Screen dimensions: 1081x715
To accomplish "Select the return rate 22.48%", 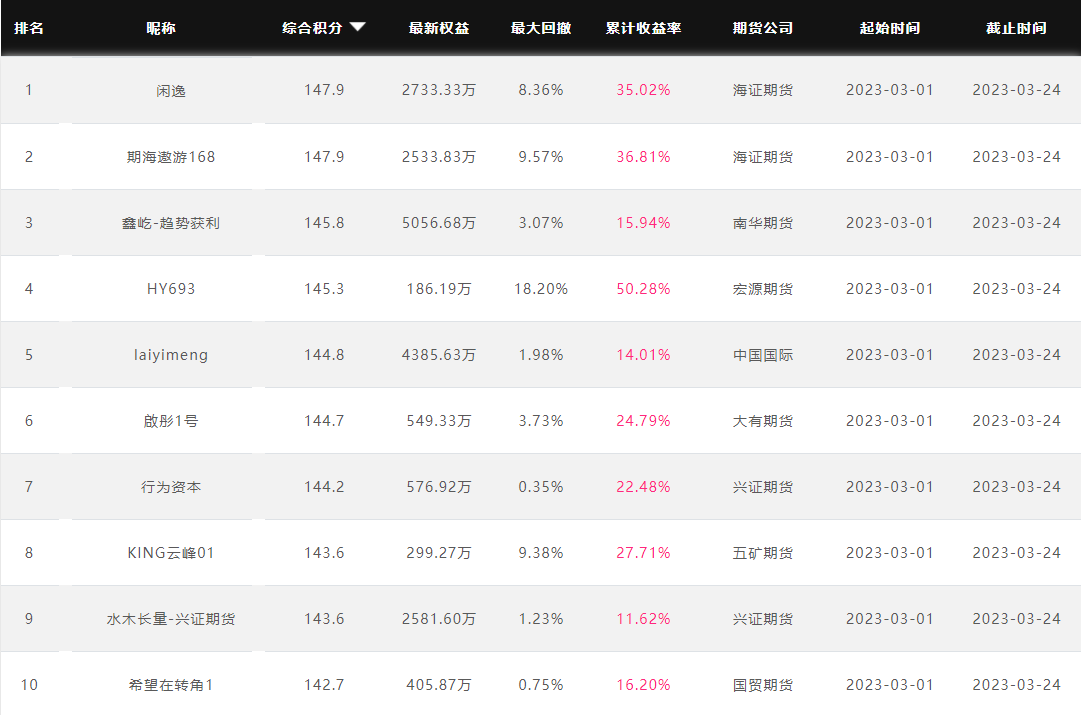I will (x=643, y=487).
